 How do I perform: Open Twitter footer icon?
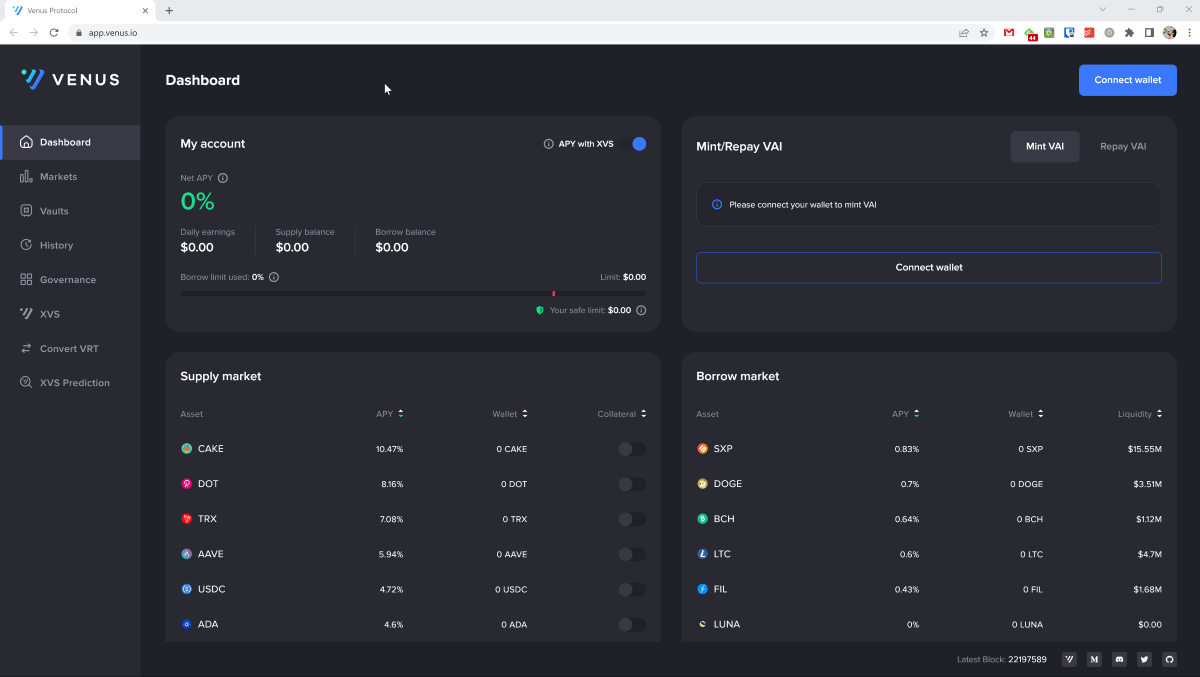point(1144,660)
